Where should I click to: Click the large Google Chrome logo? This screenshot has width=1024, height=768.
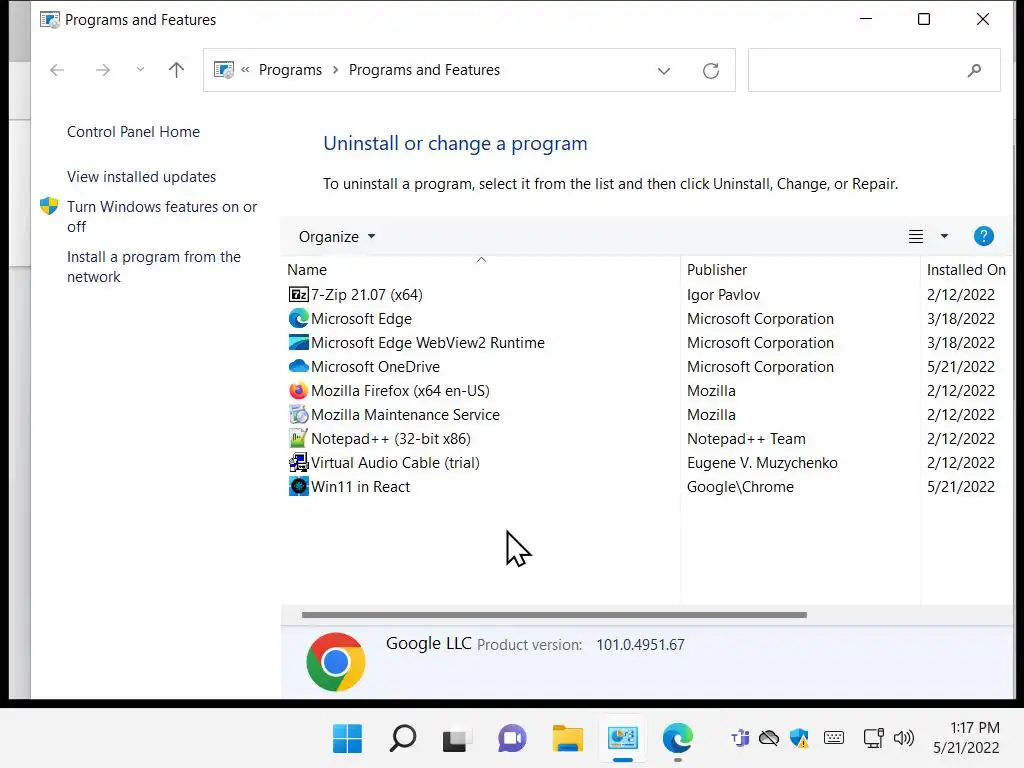pyautogui.click(x=336, y=662)
